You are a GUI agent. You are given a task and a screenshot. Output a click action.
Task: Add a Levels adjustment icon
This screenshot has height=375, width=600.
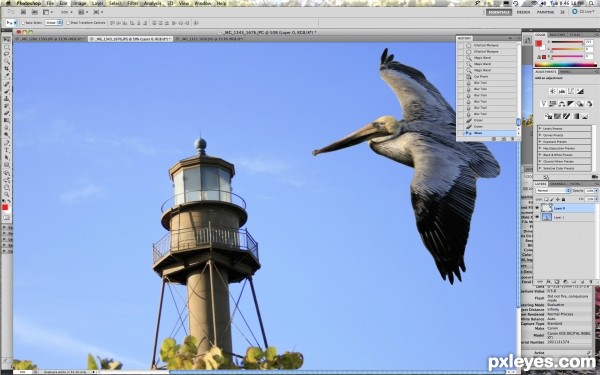click(x=562, y=91)
